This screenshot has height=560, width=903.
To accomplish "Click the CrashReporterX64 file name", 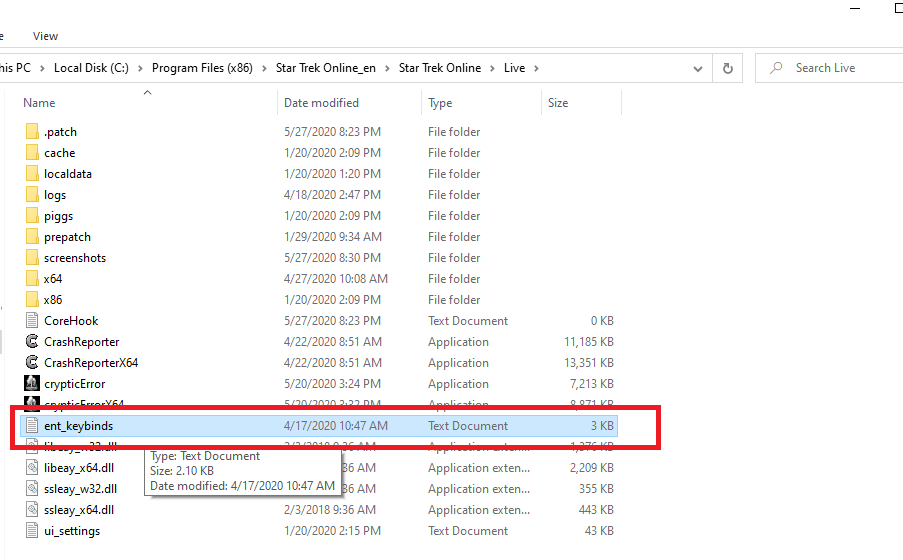I will click(91, 362).
